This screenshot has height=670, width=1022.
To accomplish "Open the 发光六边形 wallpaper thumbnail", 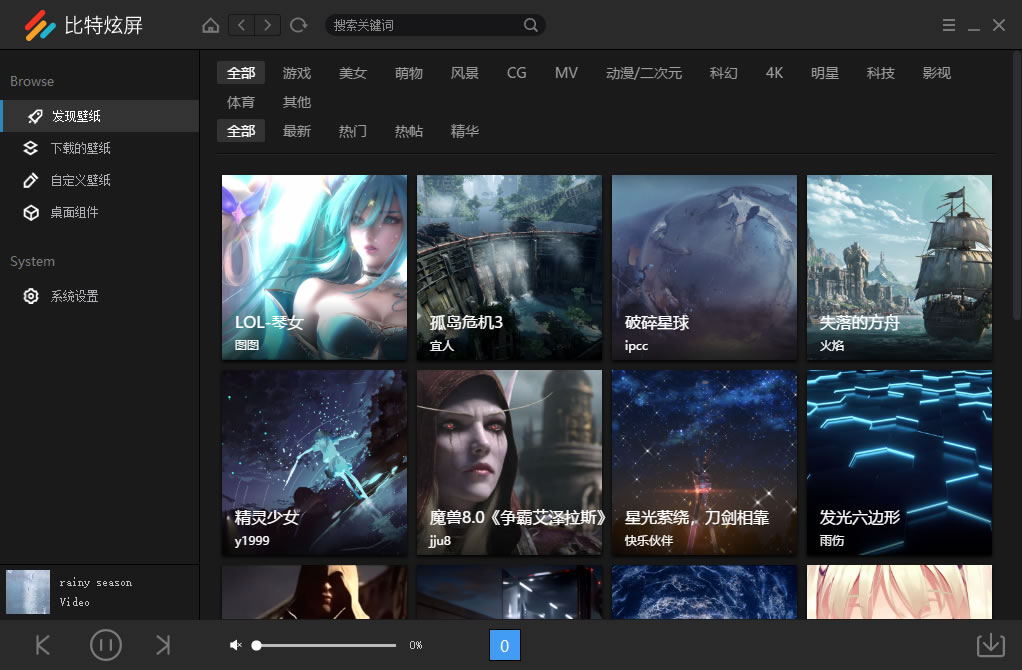I will point(899,462).
